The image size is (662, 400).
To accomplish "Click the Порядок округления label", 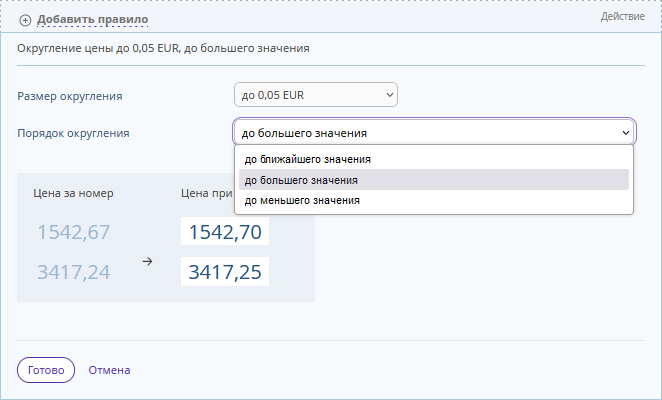I will [73, 133].
